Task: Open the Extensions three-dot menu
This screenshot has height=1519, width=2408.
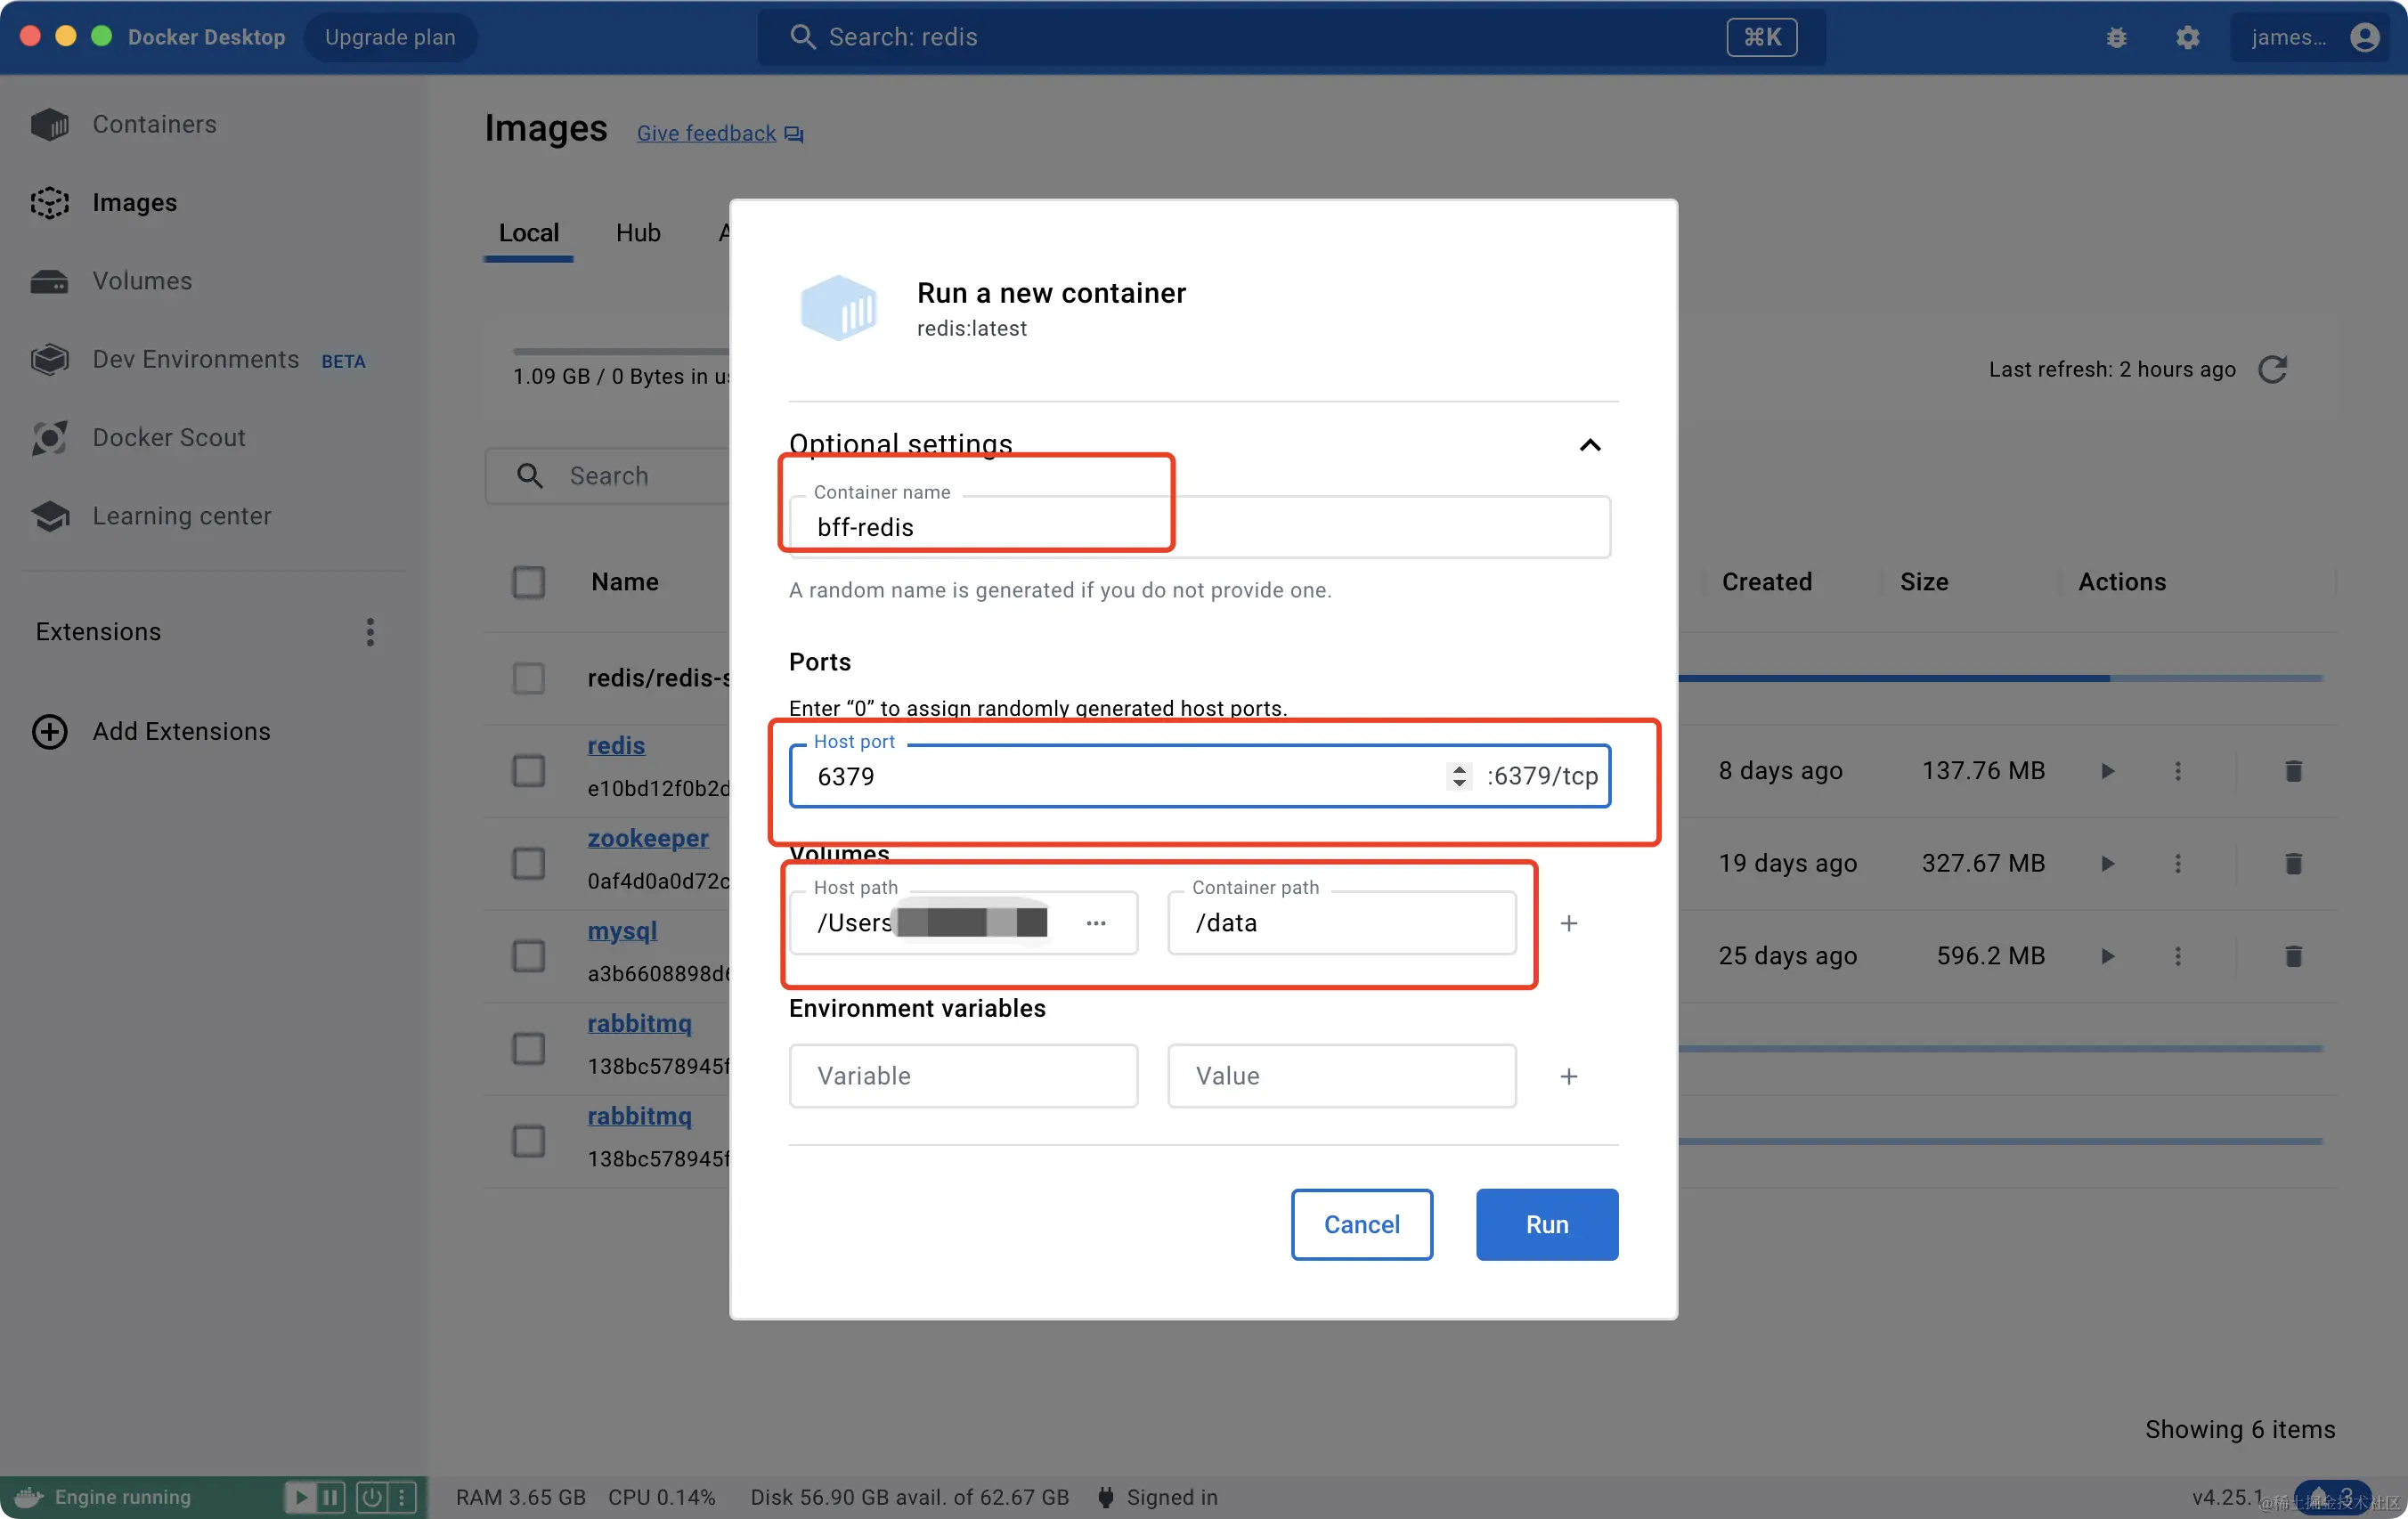Action: [x=370, y=632]
